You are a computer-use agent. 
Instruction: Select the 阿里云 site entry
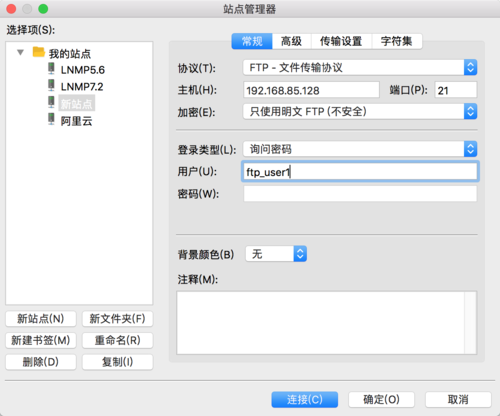(76, 121)
